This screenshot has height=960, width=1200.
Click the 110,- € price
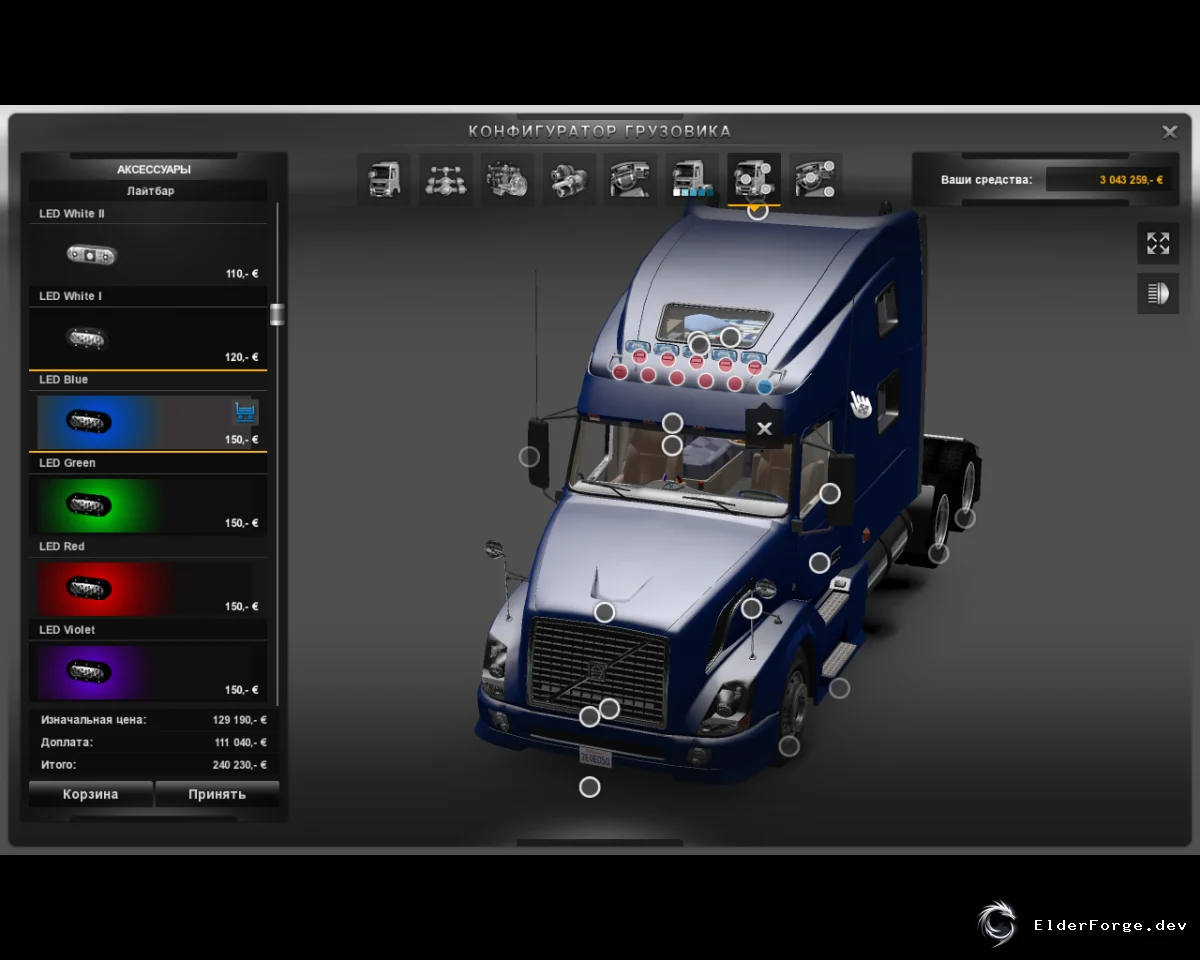tap(242, 274)
